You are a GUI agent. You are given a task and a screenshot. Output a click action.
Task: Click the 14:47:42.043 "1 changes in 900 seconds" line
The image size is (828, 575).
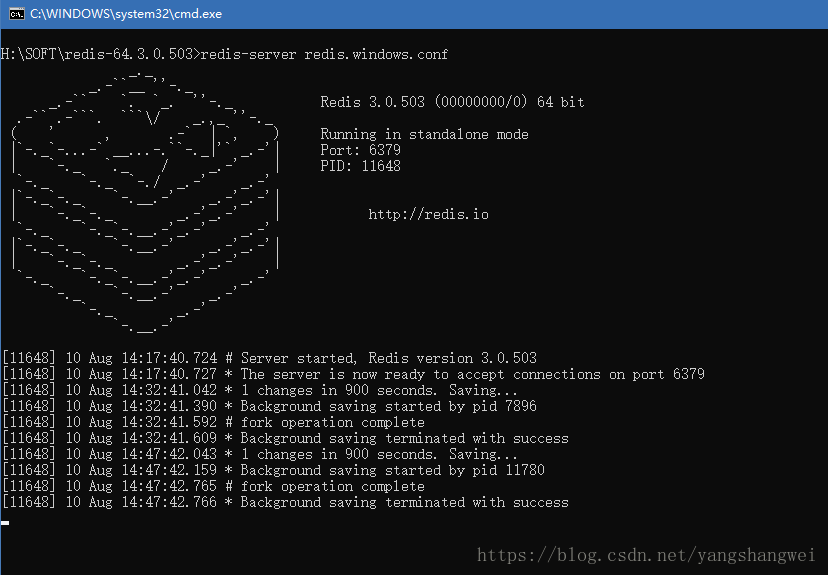click(260, 454)
